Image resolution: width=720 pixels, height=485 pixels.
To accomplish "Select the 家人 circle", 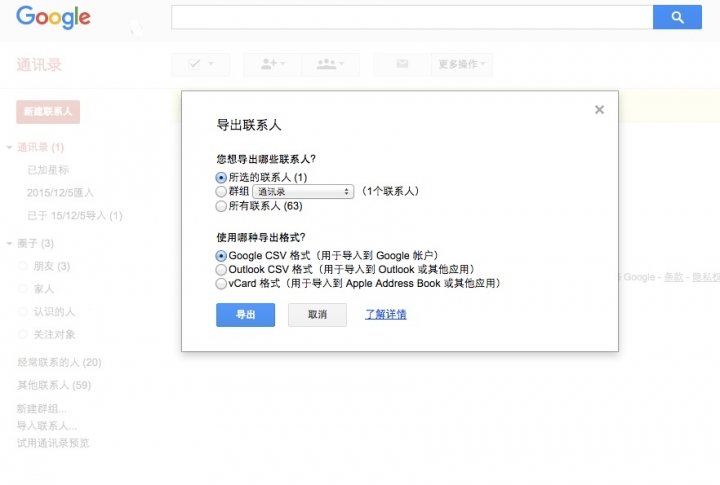I will click(x=44, y=289).
